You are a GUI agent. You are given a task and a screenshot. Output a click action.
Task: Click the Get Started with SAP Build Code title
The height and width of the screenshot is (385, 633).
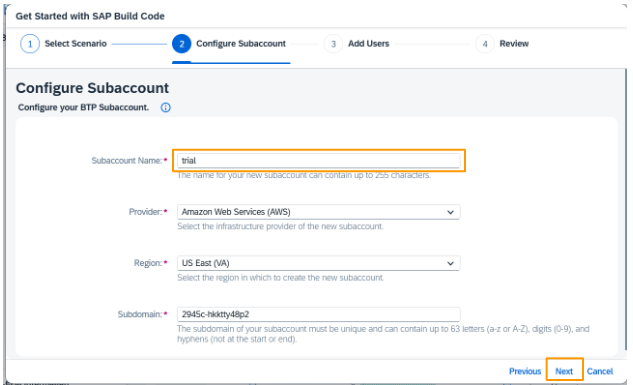90,16
